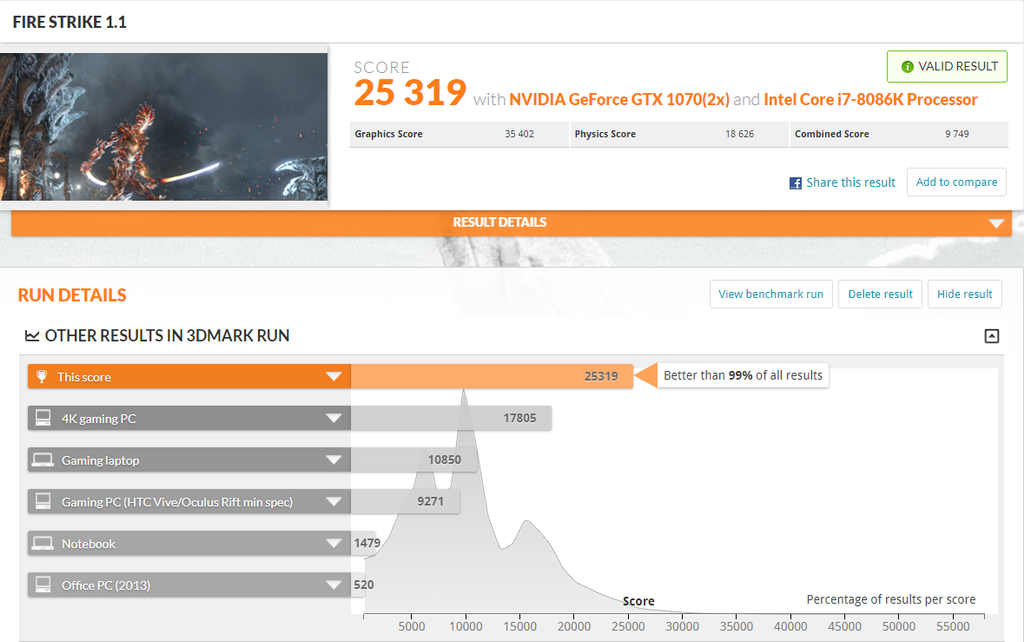
Task: Click the Physics Score label
Action: [605, 134]
